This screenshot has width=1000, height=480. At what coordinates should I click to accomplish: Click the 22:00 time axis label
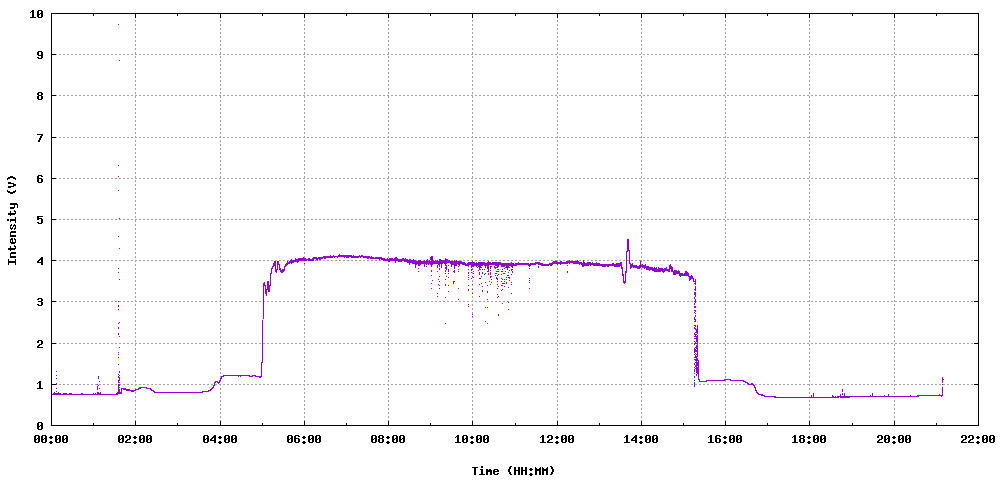point(978,439)
